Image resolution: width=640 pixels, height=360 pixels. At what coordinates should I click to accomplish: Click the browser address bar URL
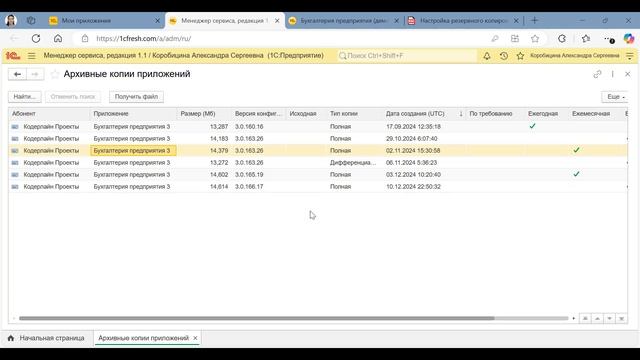[x=144, y=38]
